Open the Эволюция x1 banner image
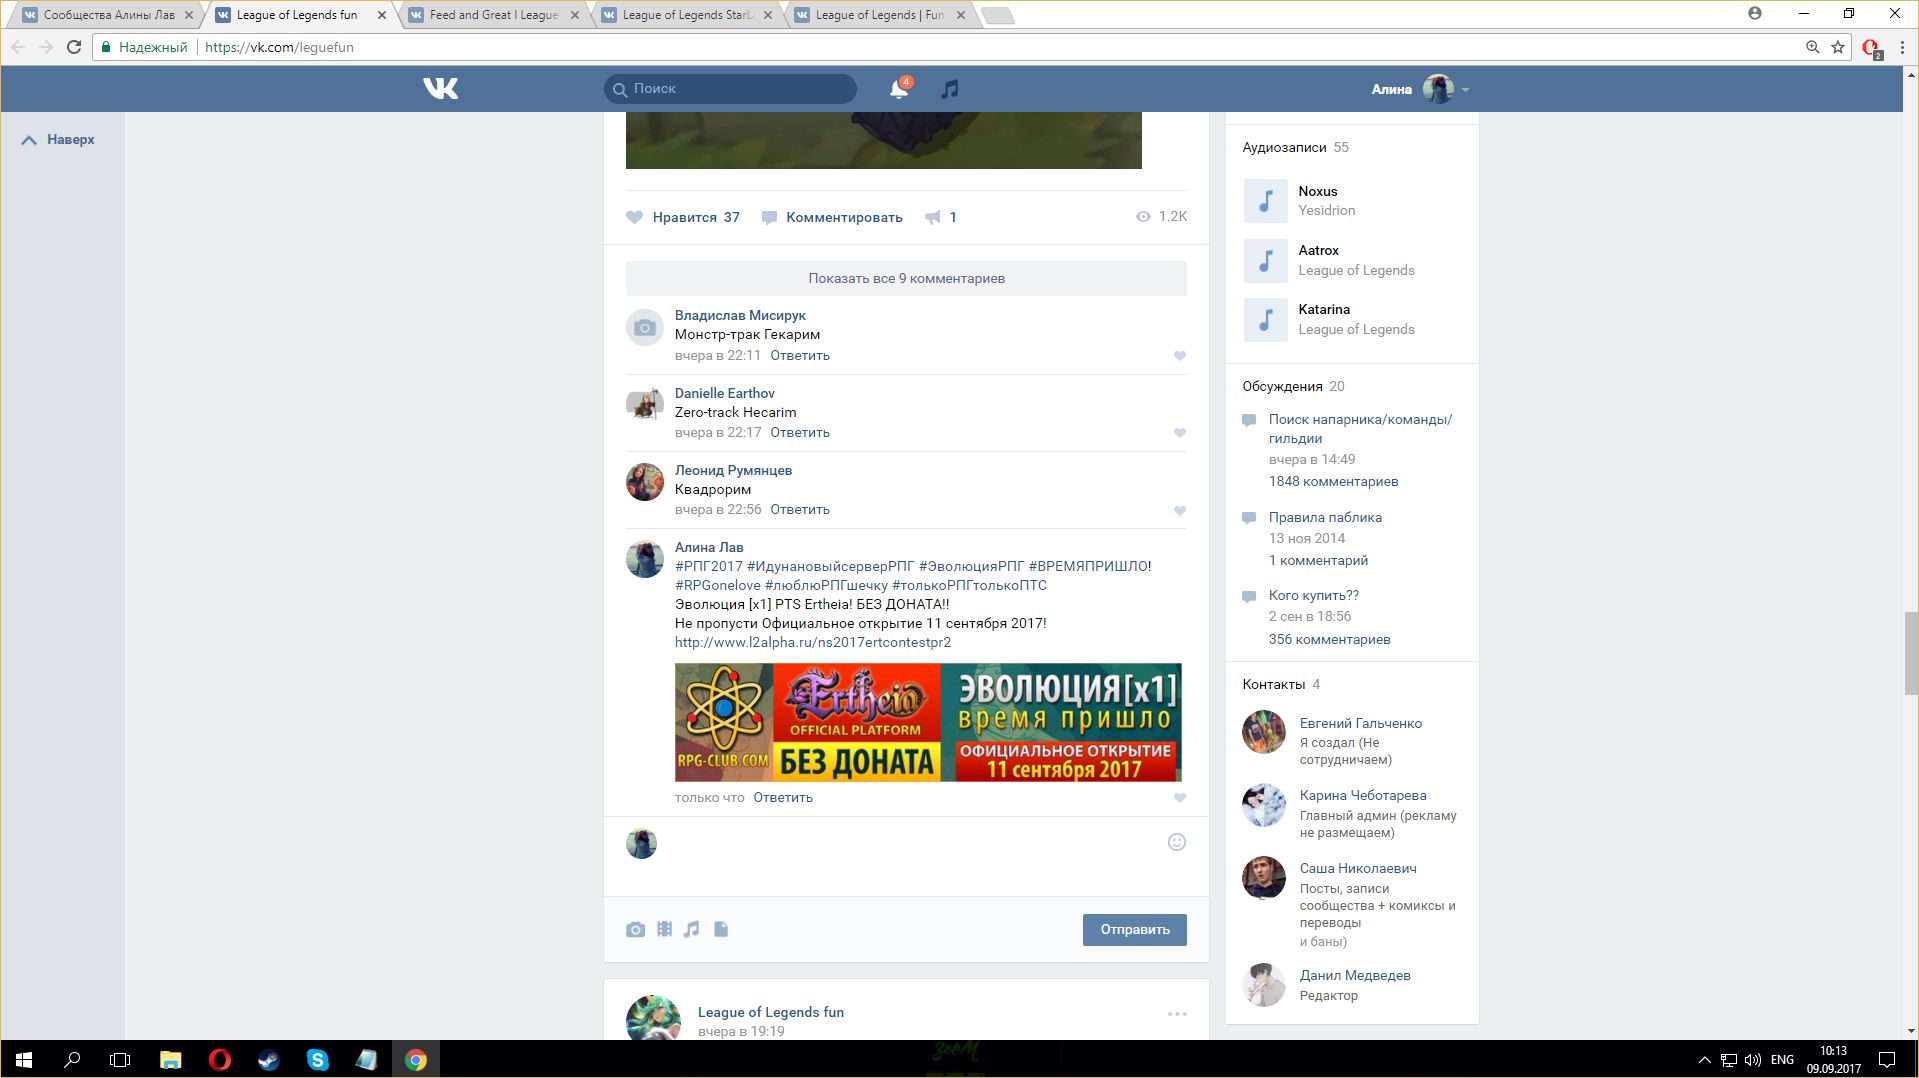The image size is (1919, 1078). pyautogui.click(x=928, y=723)
